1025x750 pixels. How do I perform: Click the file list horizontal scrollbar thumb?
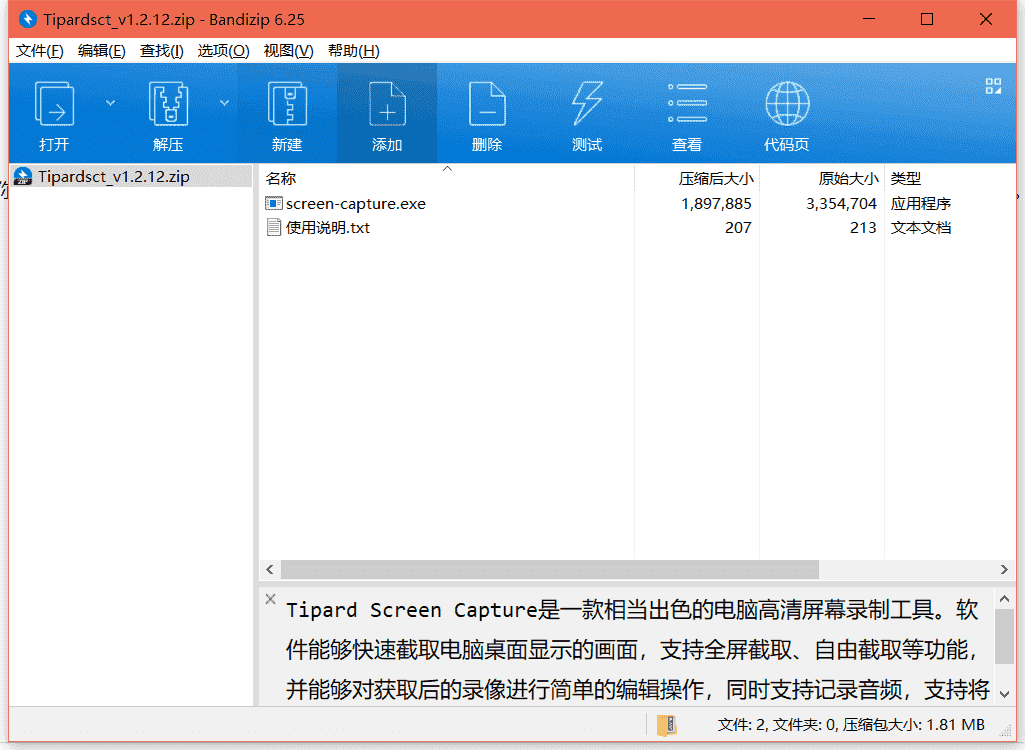550,570
